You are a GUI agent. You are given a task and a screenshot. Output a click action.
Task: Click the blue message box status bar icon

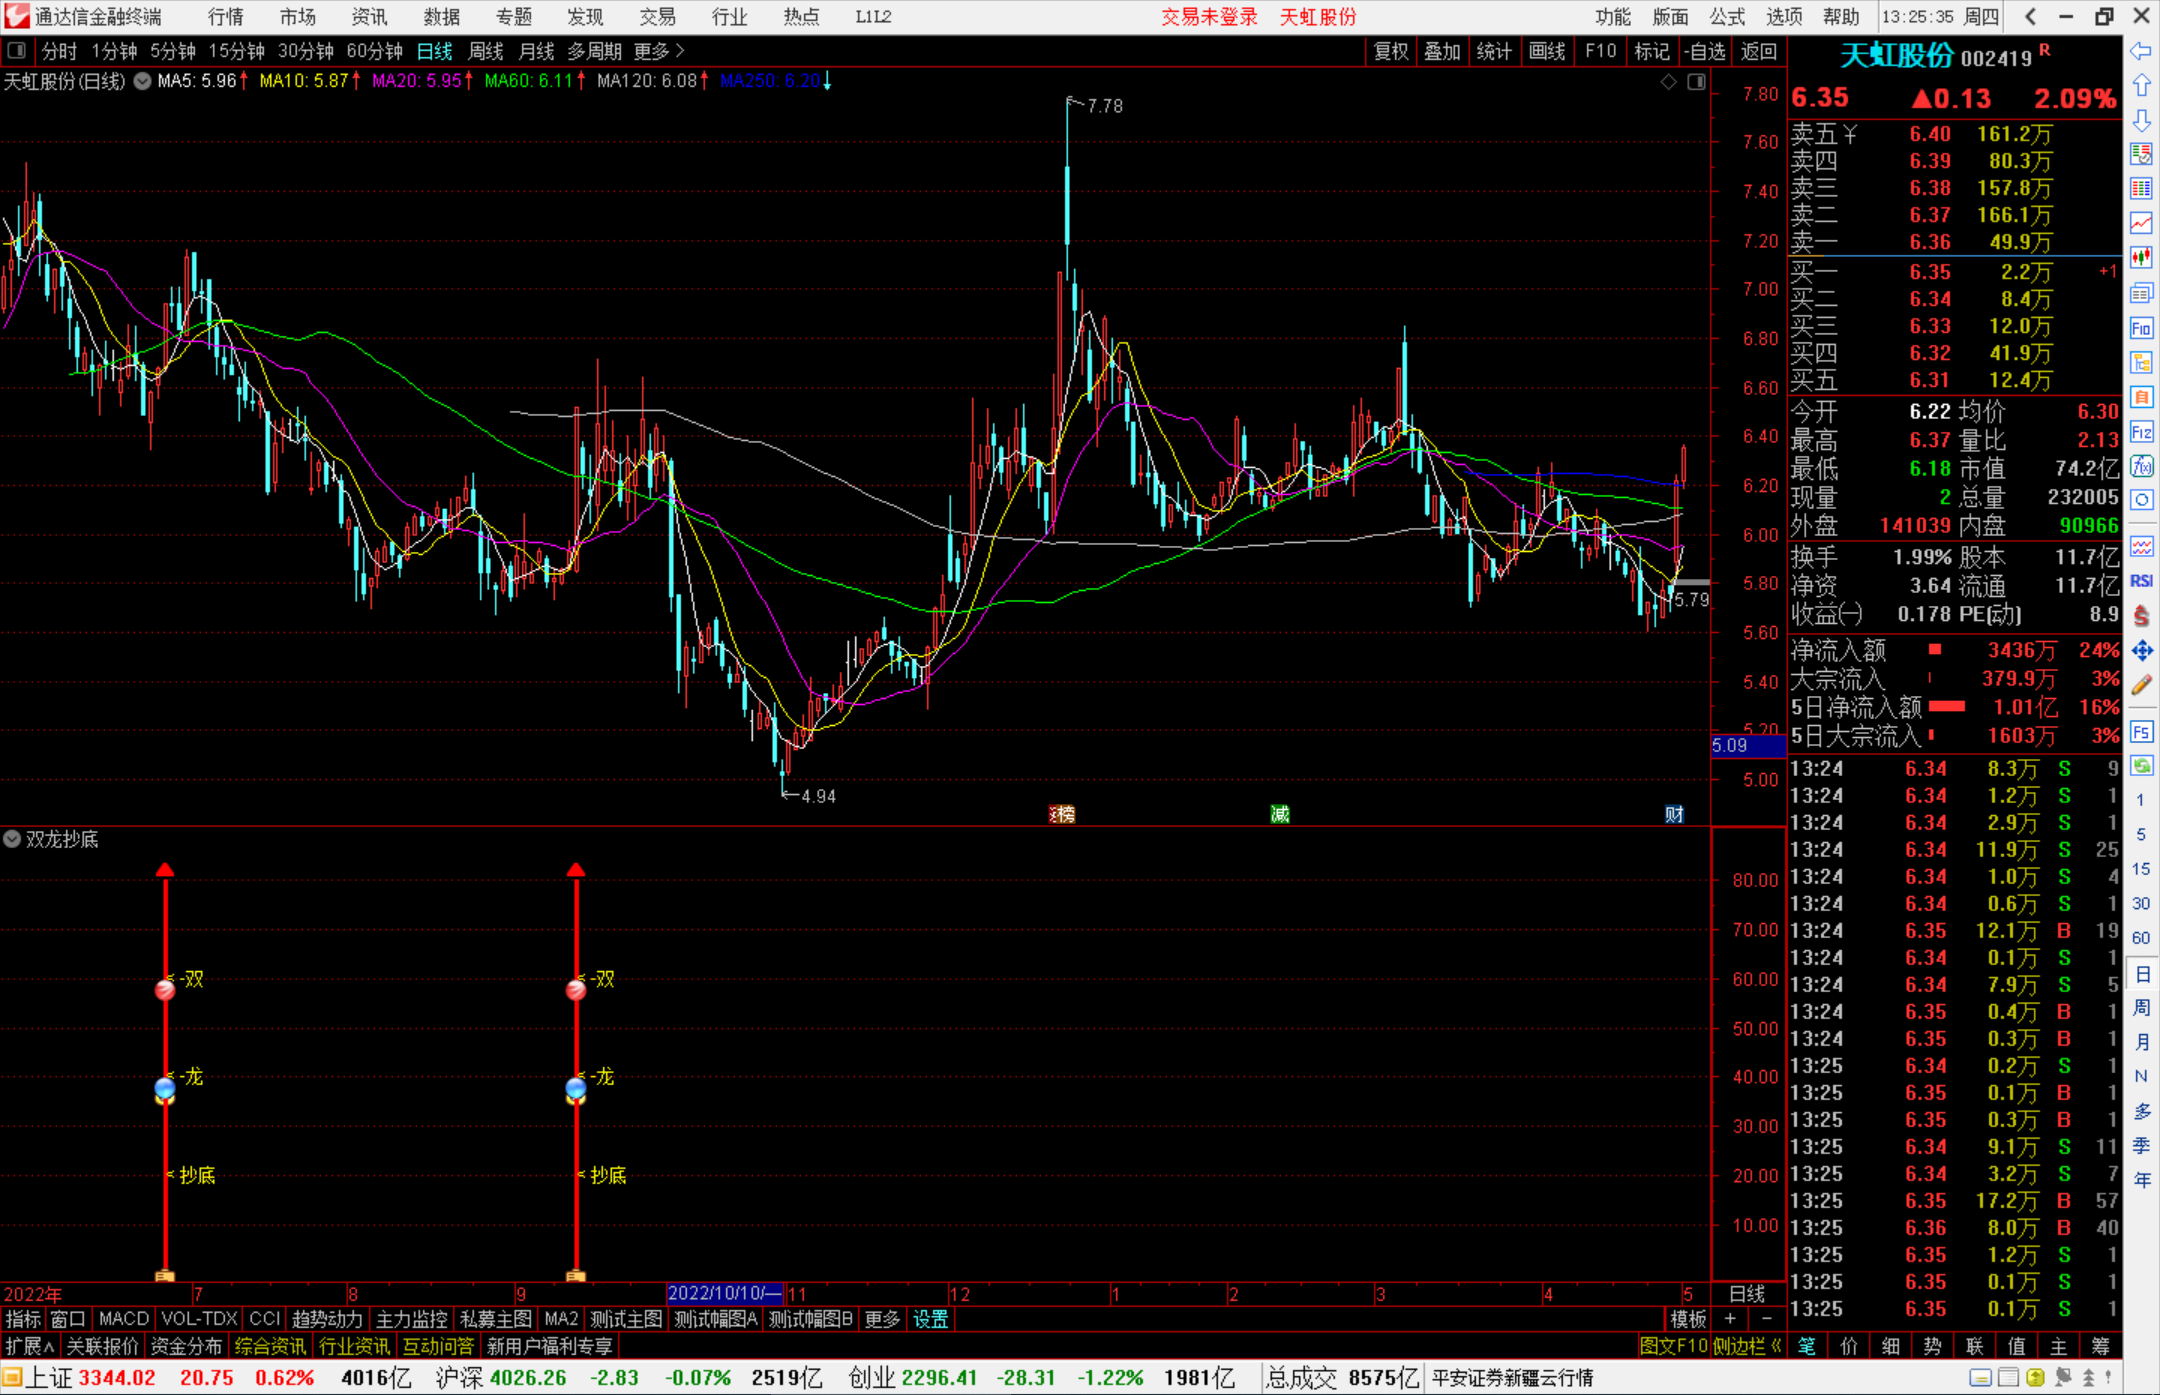click(x=1981, y=1378)
